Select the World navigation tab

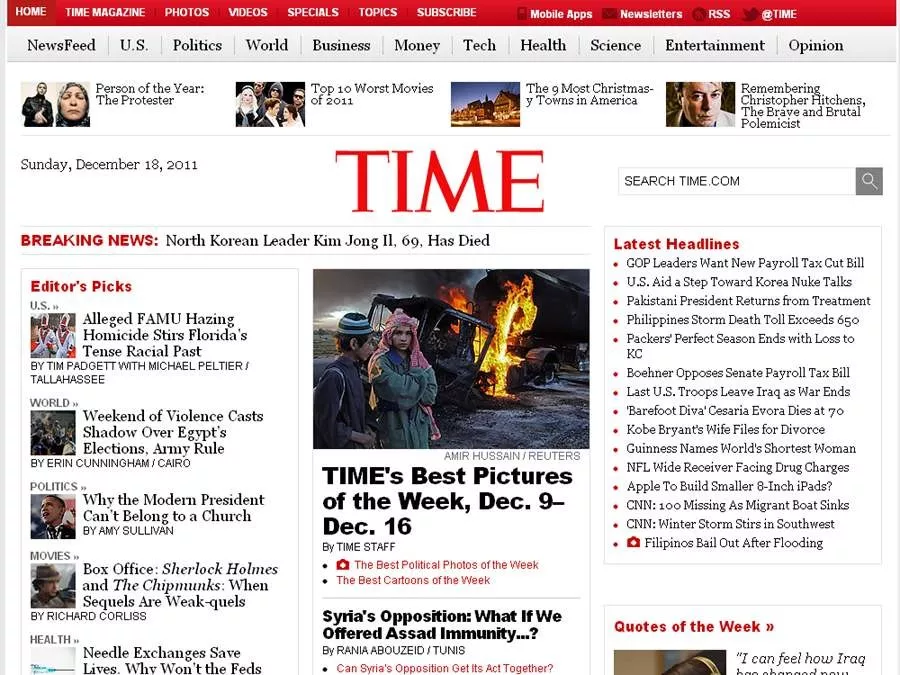267,45
